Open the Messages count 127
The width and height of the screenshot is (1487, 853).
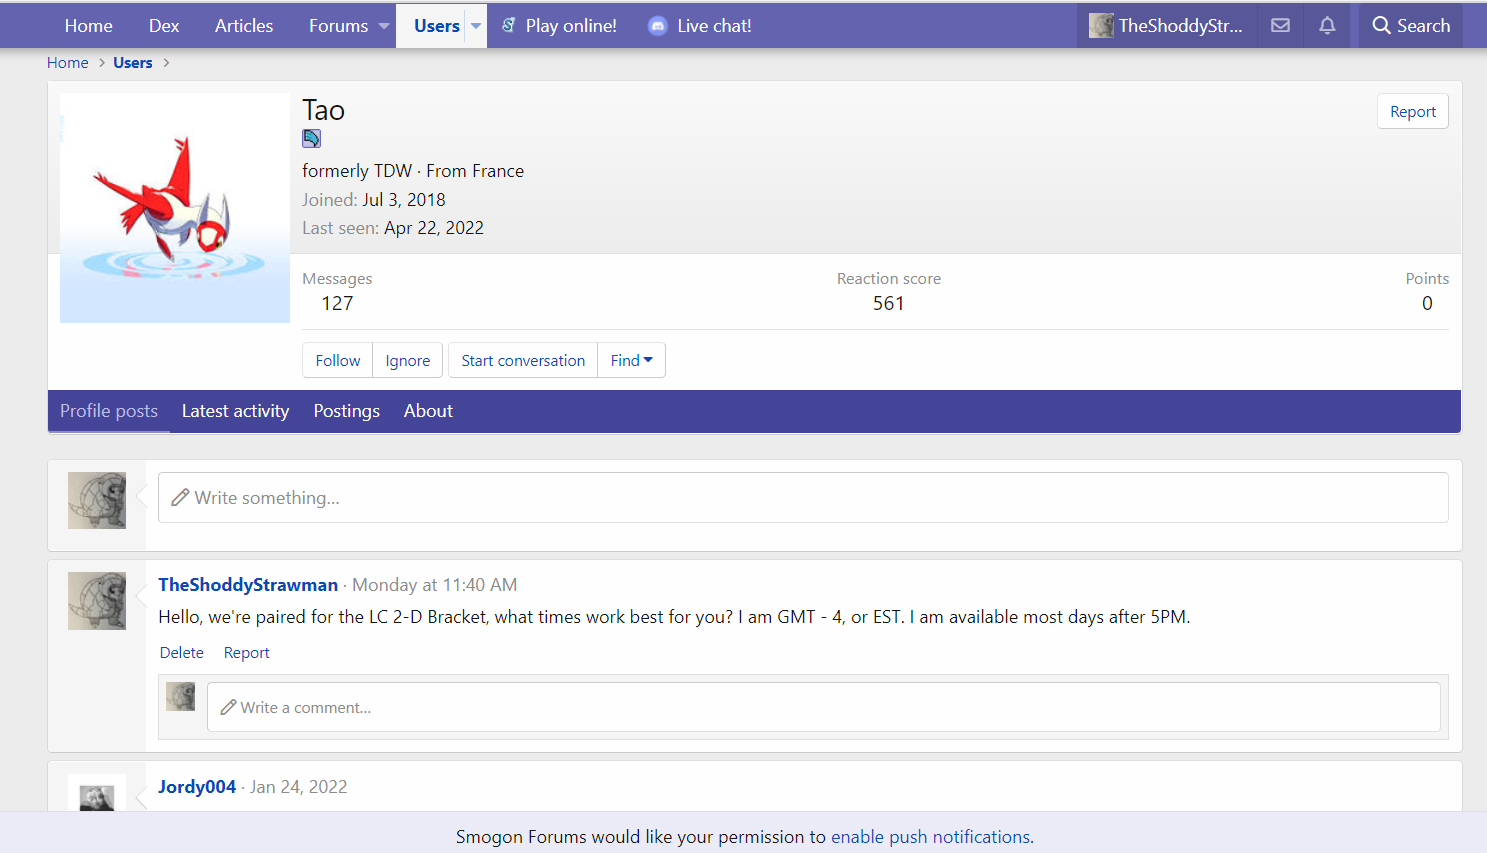(x=337, y=304)
